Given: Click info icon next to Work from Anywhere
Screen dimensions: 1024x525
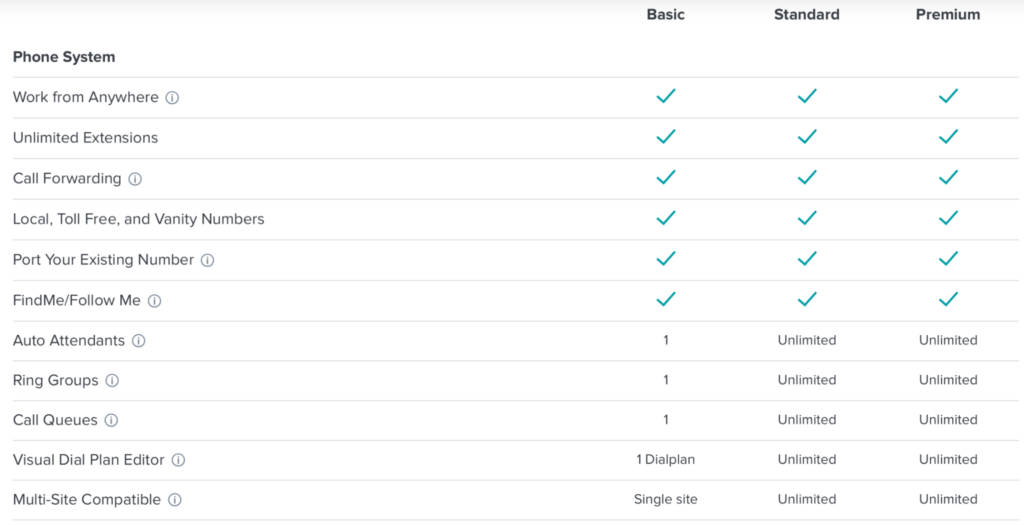Looking at the screenshot, I should (172, 98).
